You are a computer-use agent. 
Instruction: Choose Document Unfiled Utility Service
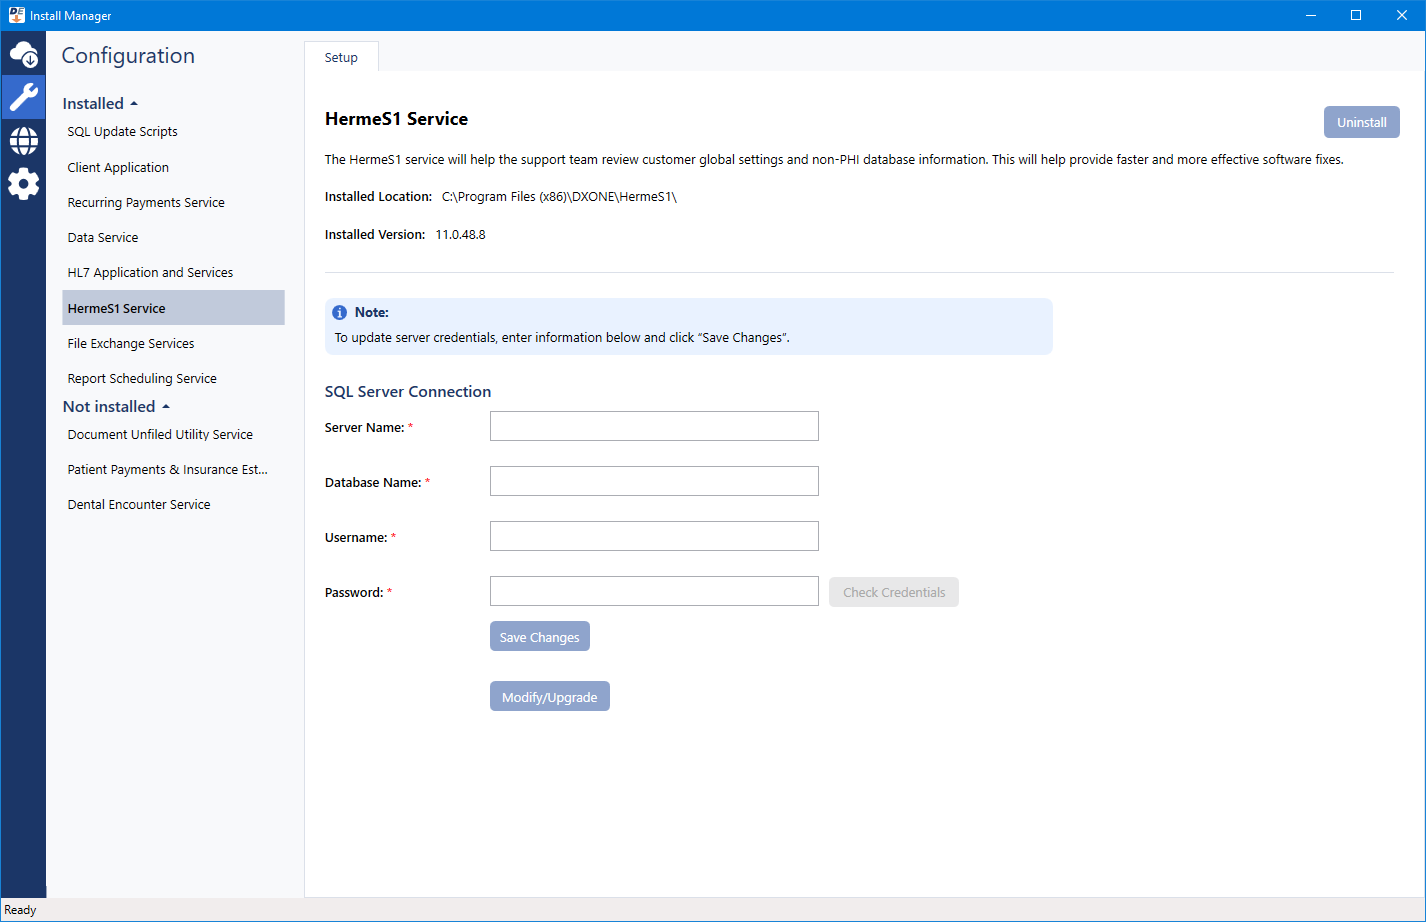point(160,435)
